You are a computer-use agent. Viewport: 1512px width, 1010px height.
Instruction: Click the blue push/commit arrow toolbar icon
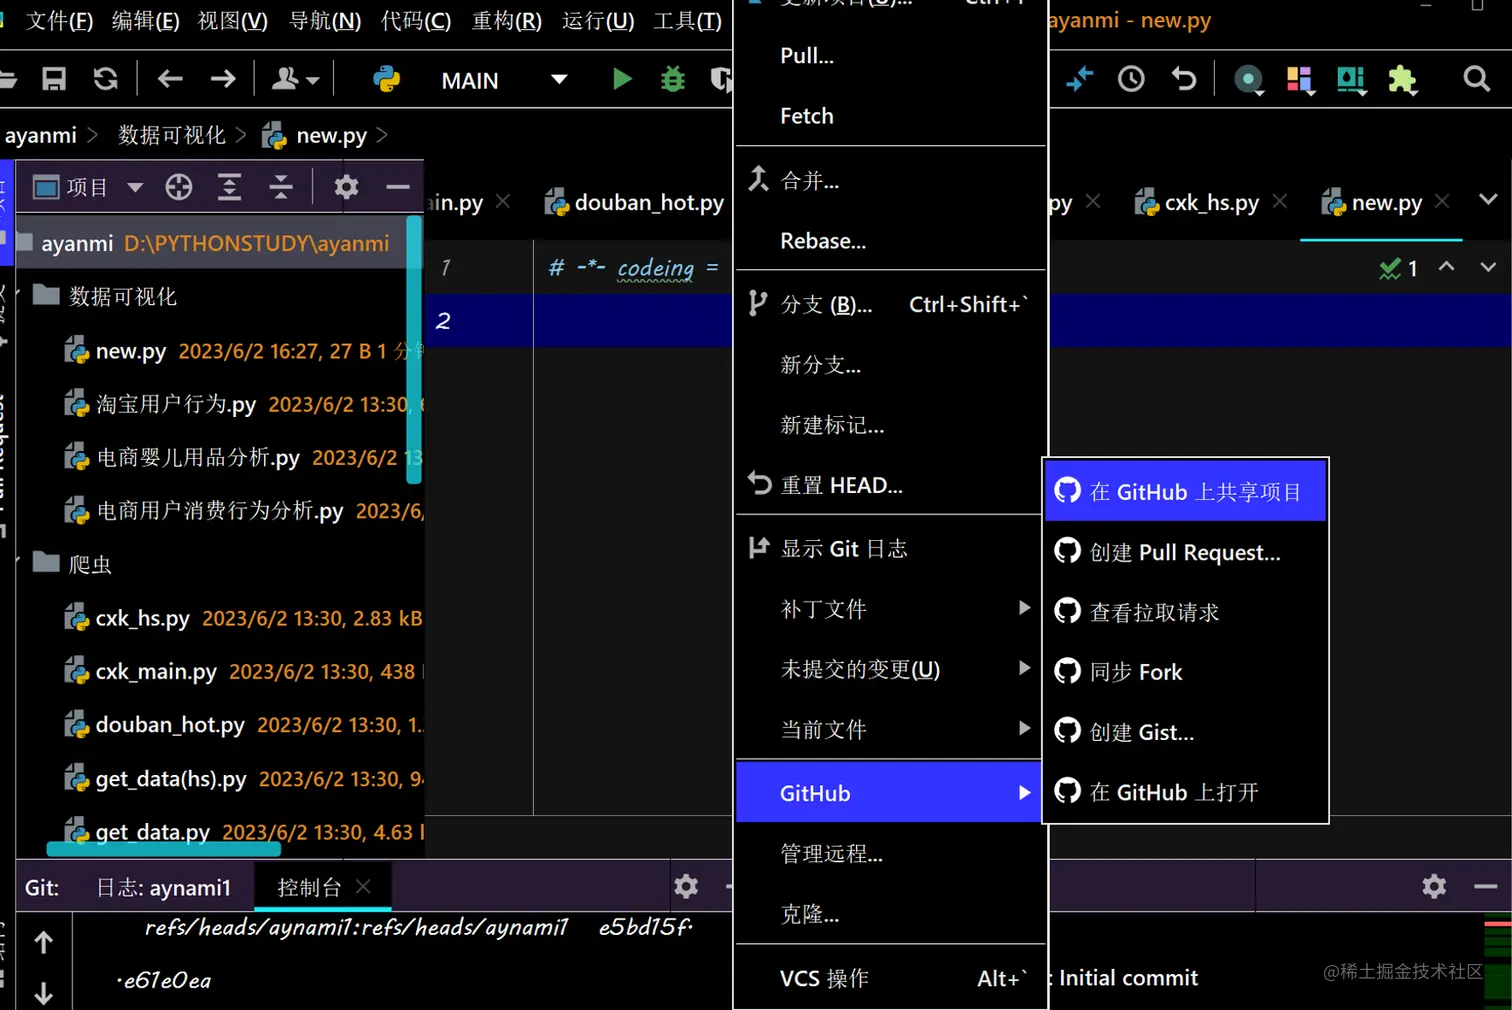[x=1079, y=79]
